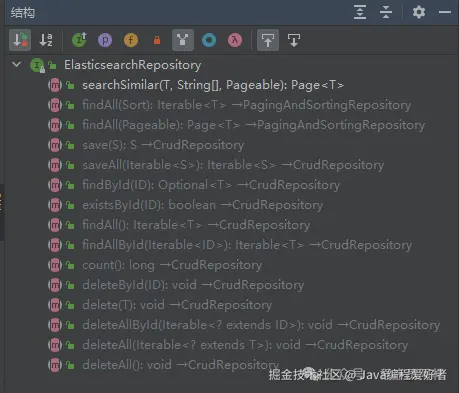The width and height of the screenshot is (459, 393).
Task: Collapse the ElasticsearchRepository node
Action: [16, 64]
